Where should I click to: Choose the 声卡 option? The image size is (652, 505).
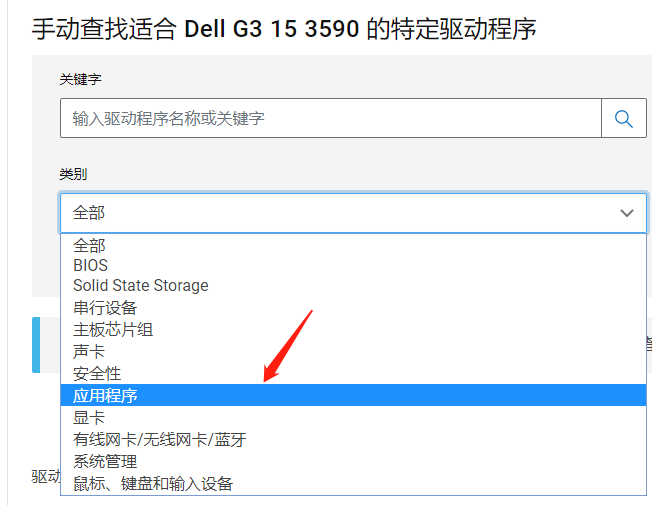coord(89,351)
